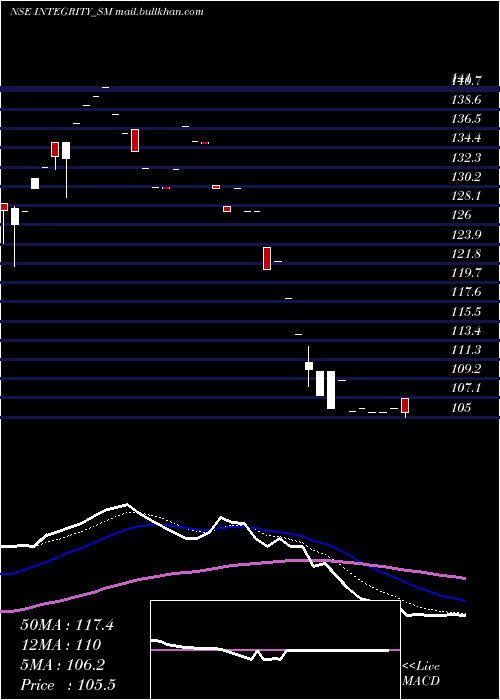Click the red candlestick near 134.4 level
Image resolution: width=500 pixels, height=700 pixels.
pyautogui.click(x=135, y=140)
